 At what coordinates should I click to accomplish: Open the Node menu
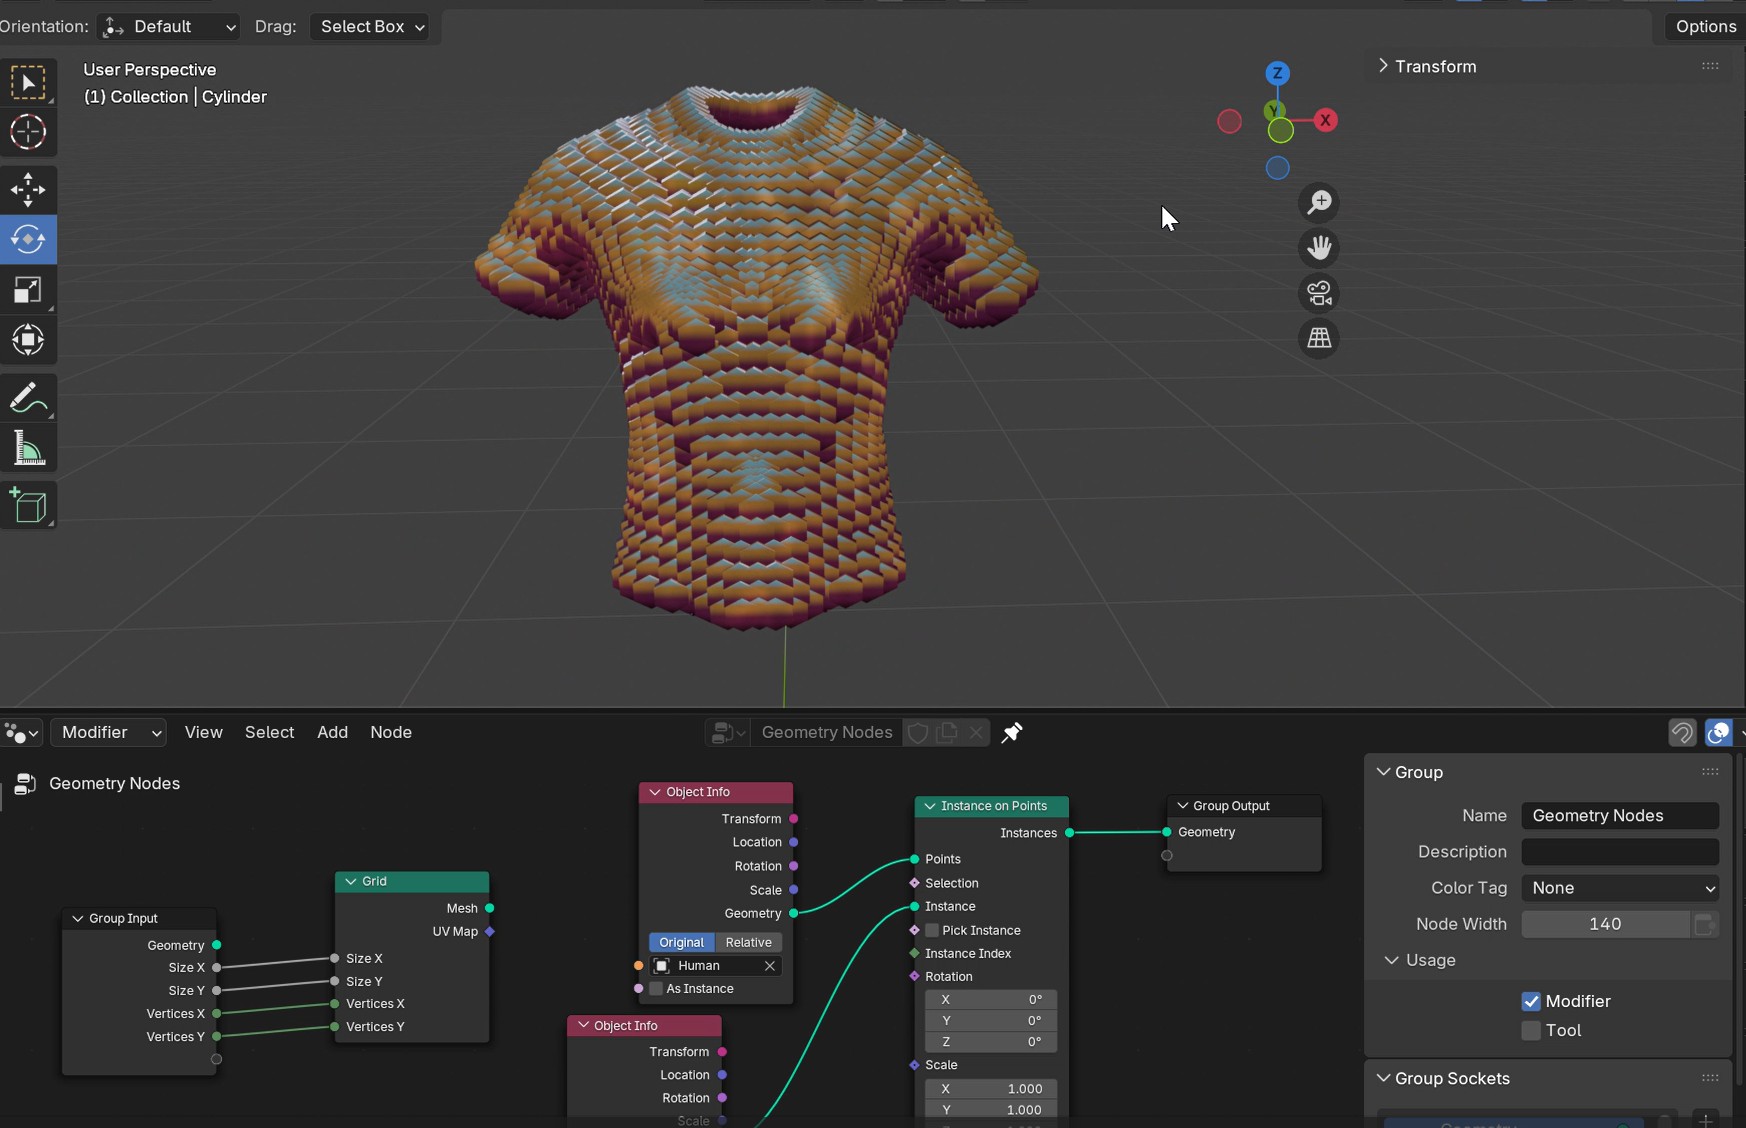[x=390, y=732]
